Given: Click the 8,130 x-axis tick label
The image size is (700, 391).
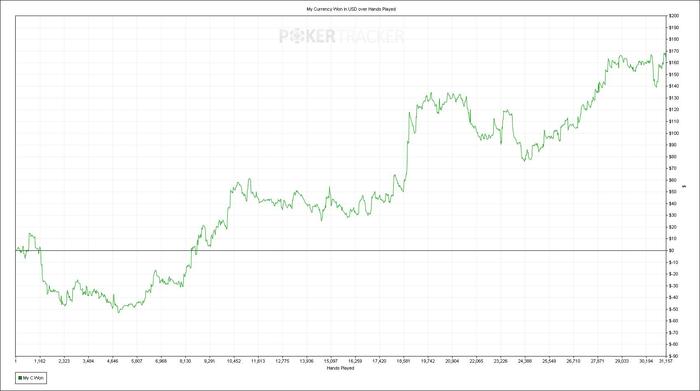Looking at the screenshot, I should (x=185, y=361).
